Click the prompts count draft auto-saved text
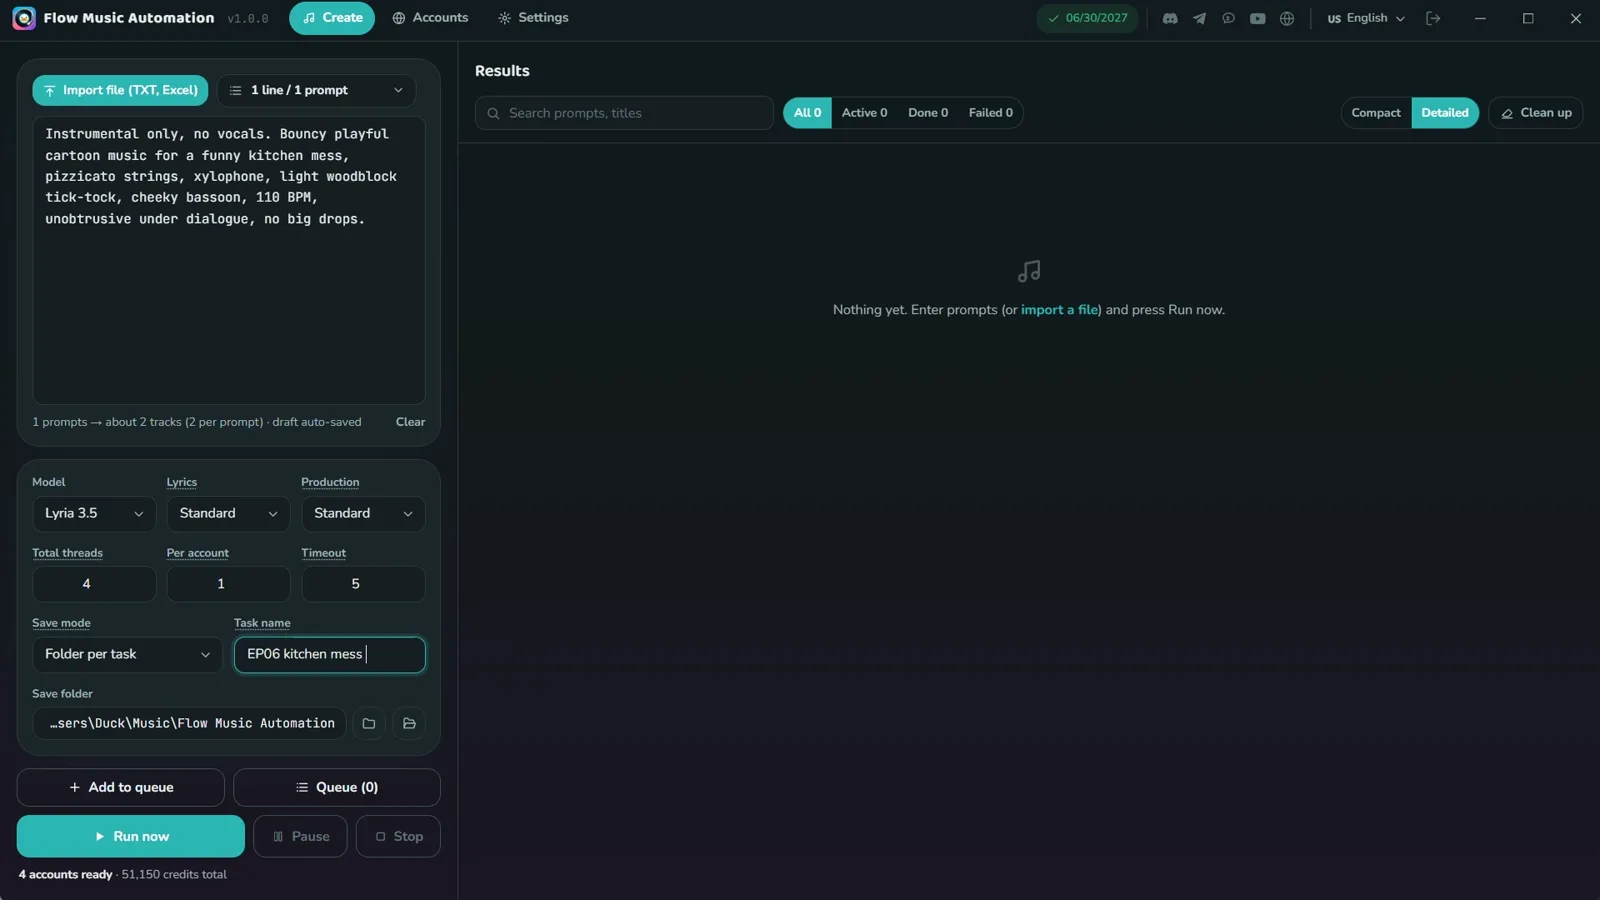Image resolution: width=1600 pixels, height=900 pixels. 197,422
